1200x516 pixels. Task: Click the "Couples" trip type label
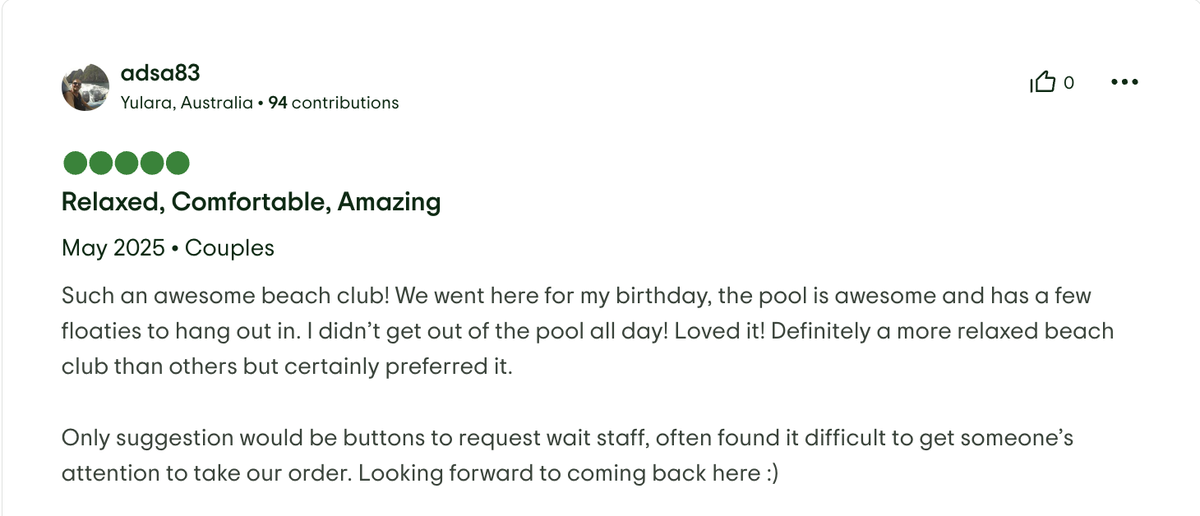[x=230, y=248]
